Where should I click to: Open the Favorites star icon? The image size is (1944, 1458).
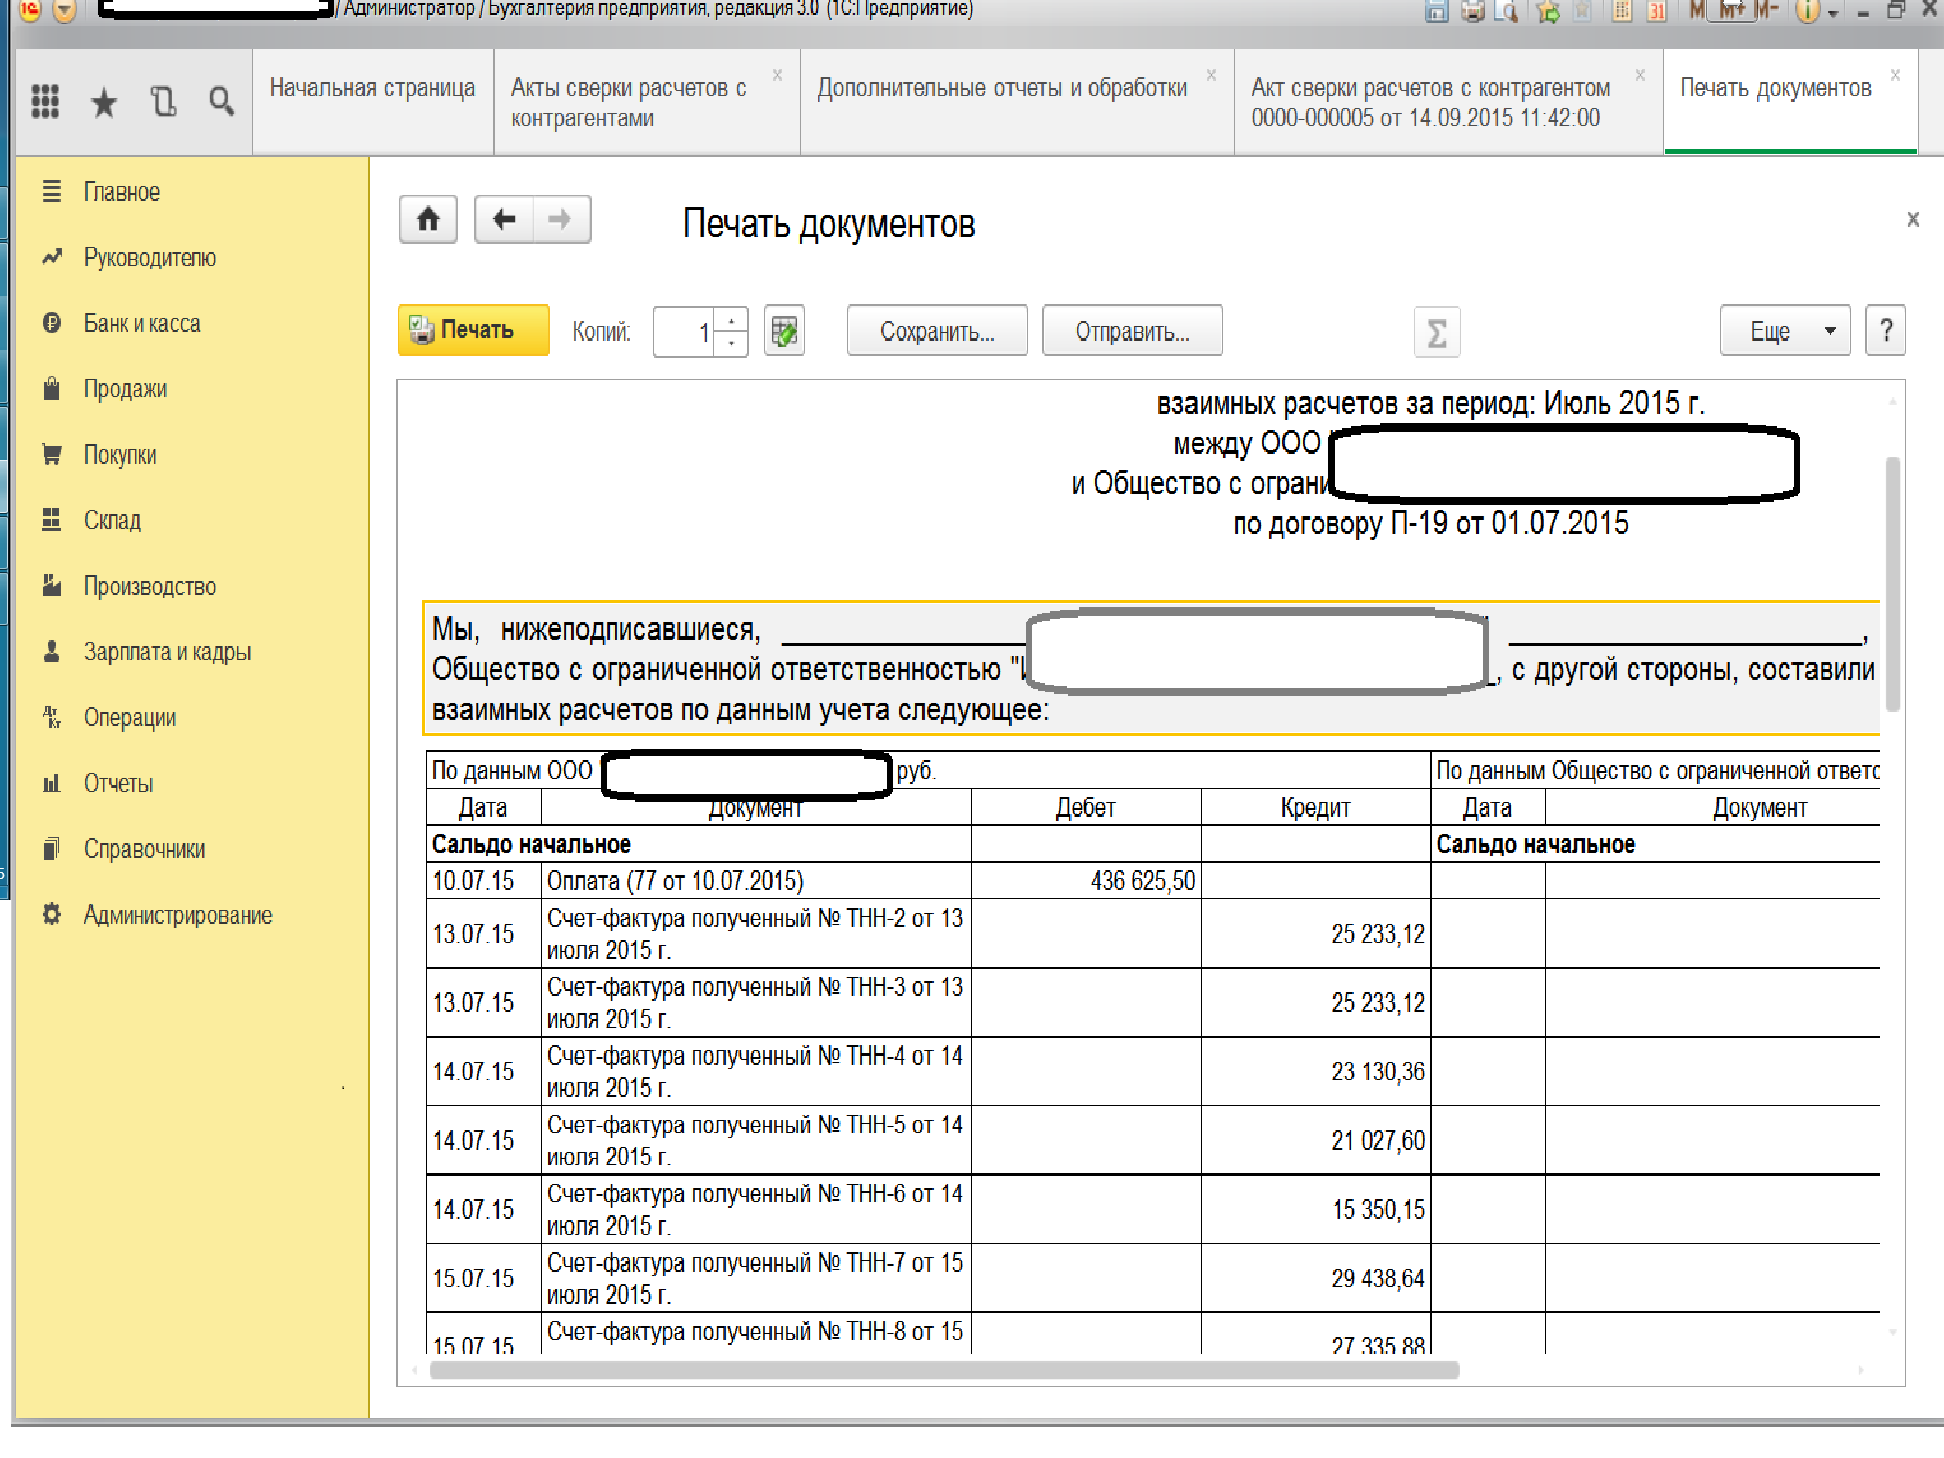tap(104, 101)
